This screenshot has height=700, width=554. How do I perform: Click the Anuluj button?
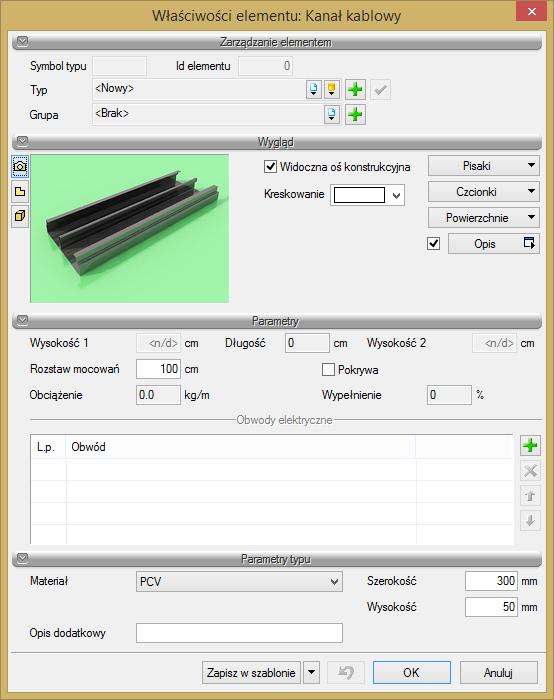point(499,672)
